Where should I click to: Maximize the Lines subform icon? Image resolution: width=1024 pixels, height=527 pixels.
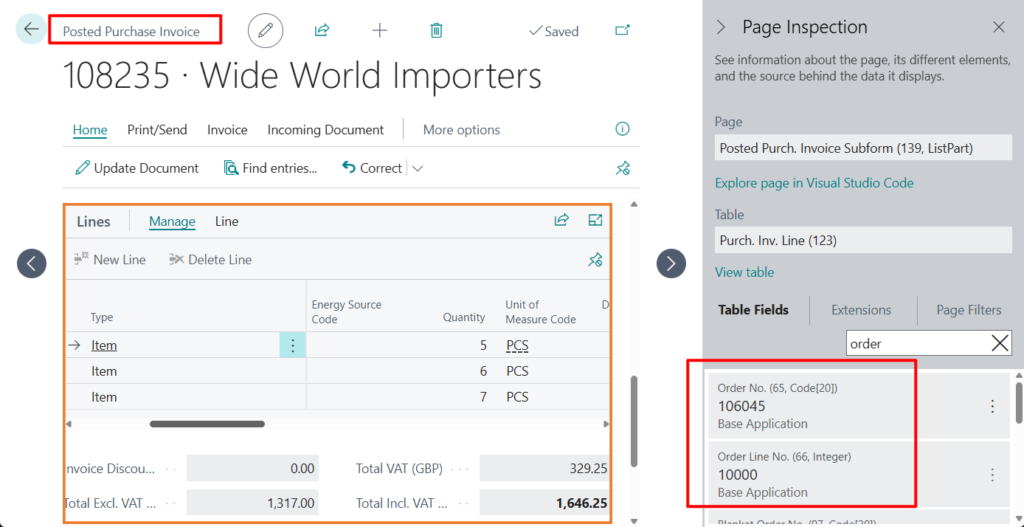tap(596, 221)
